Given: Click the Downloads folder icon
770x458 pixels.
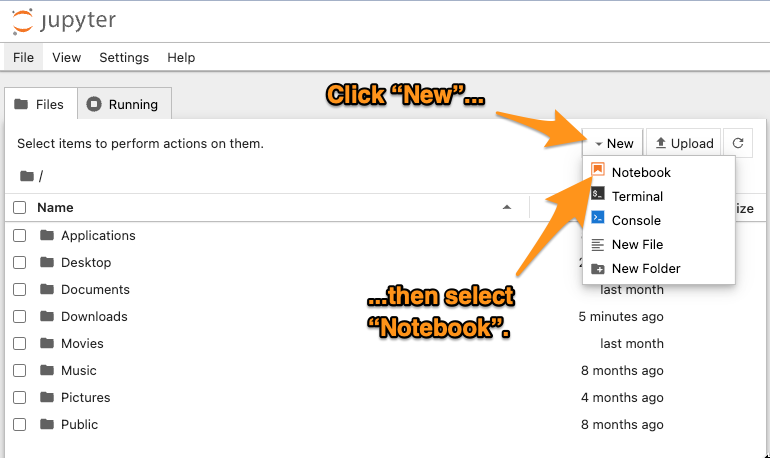Looking at the screenshot, I should pyautogui.click(x=47, y=316).
